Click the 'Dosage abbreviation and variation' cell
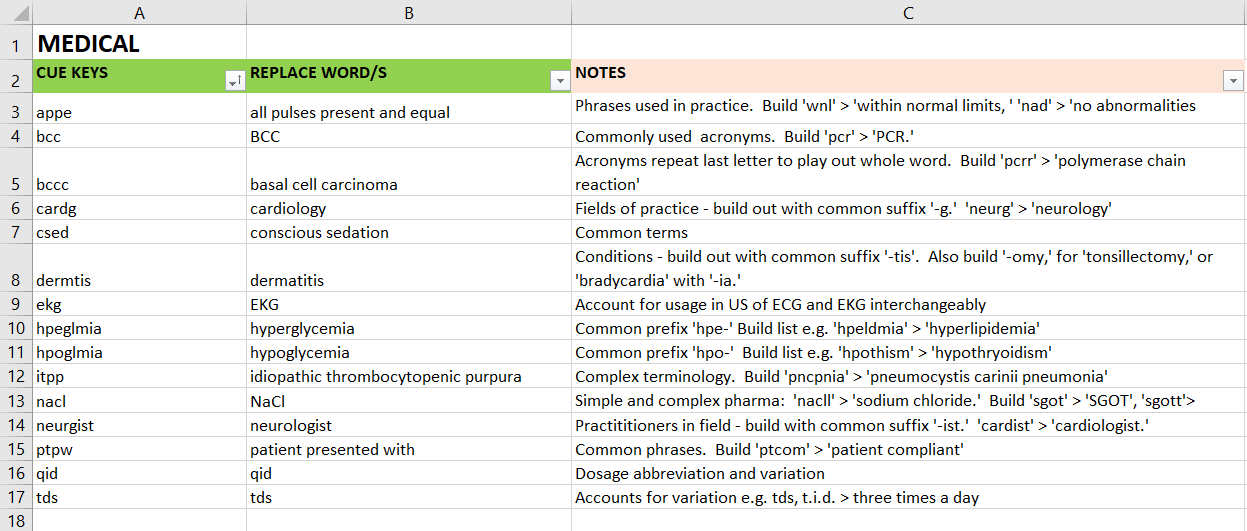The height and width of the screenshot is (531, 1247). point(908,473)
